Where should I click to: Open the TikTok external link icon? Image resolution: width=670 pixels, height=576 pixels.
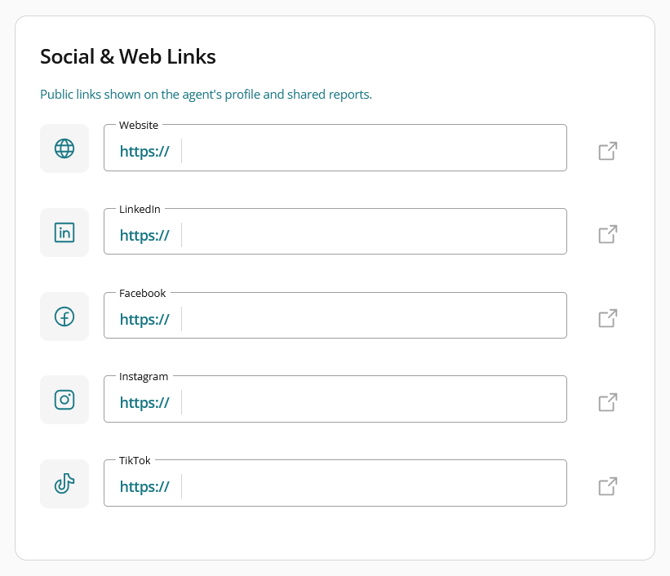[x=608, y=486]
